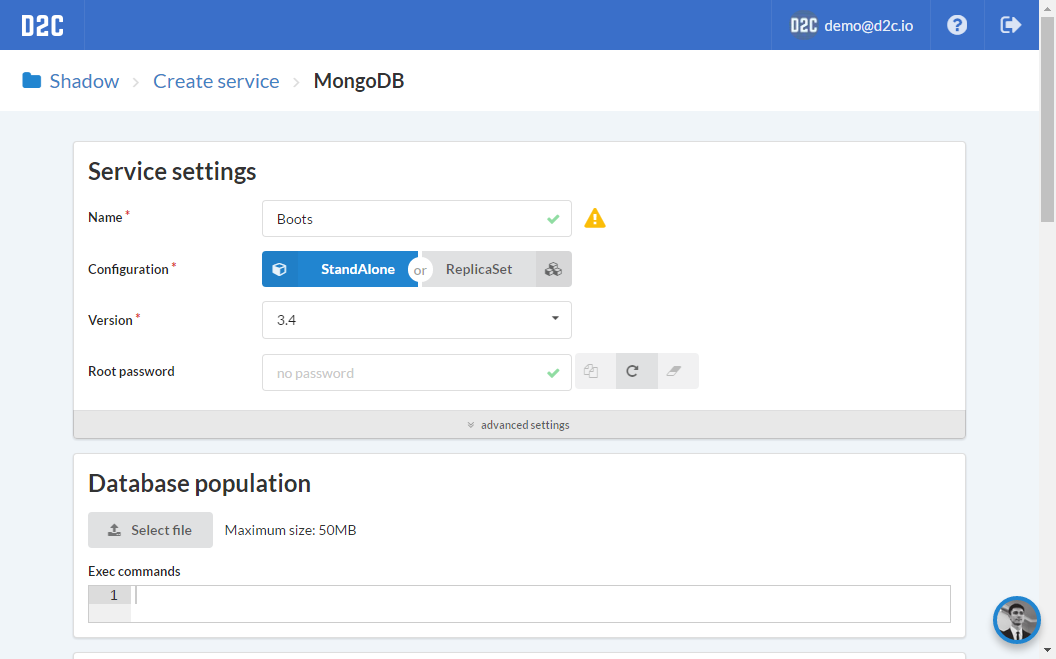Select ReplicaSet configuration
The height and width of the screenshot is (659, 1056).
pos(496,269)
